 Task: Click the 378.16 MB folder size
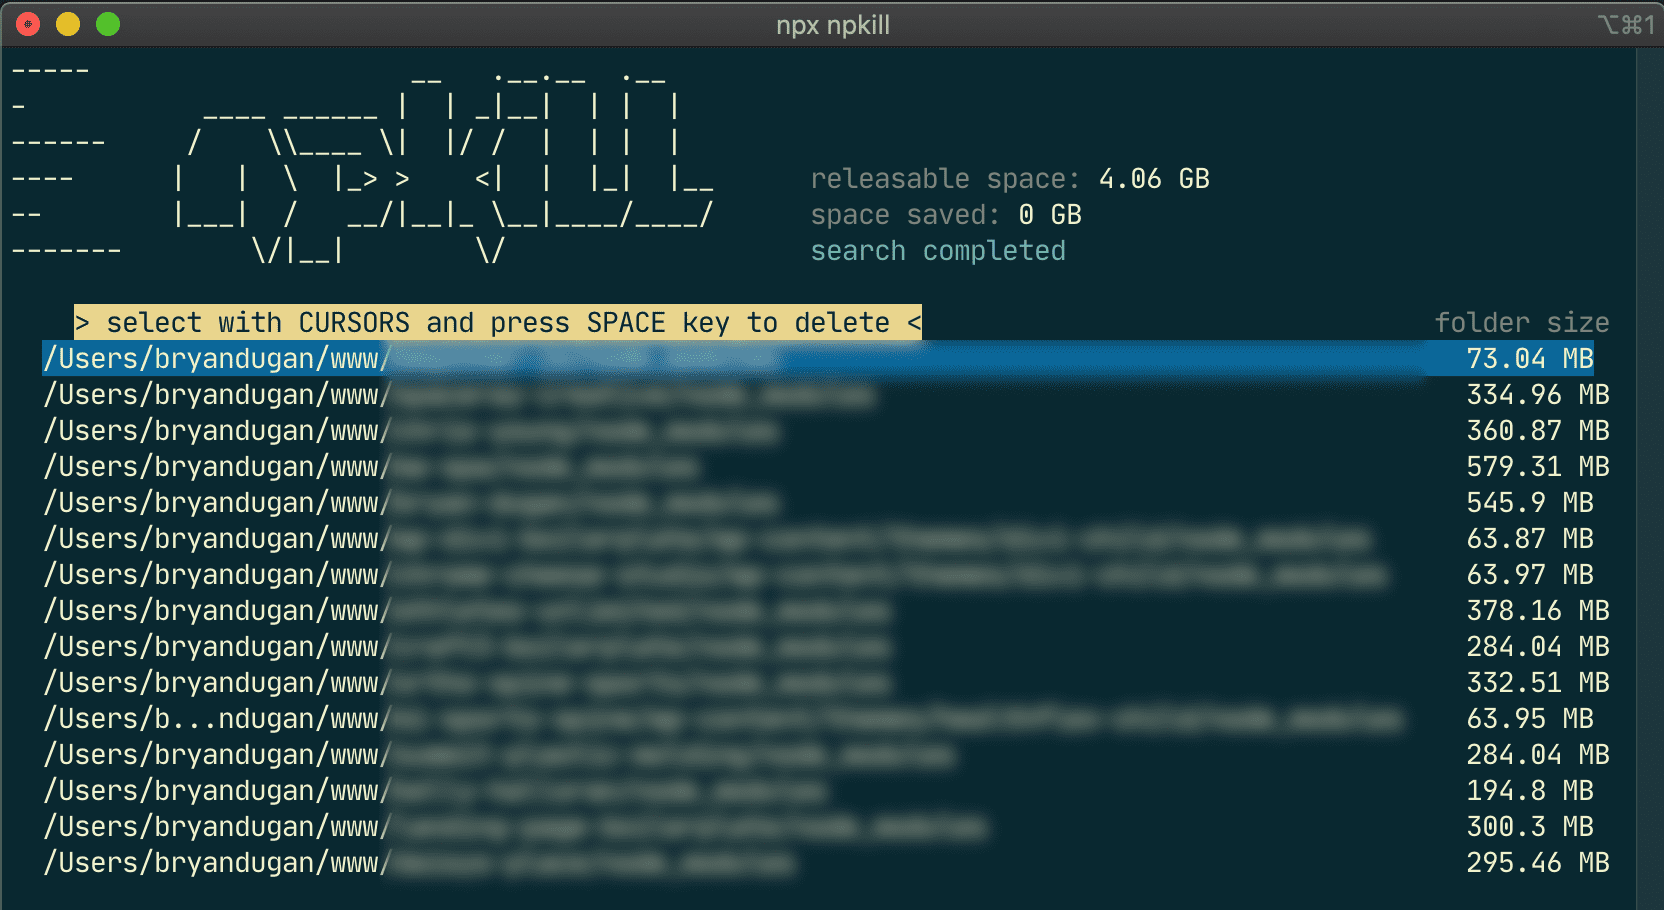(1537, 611)
